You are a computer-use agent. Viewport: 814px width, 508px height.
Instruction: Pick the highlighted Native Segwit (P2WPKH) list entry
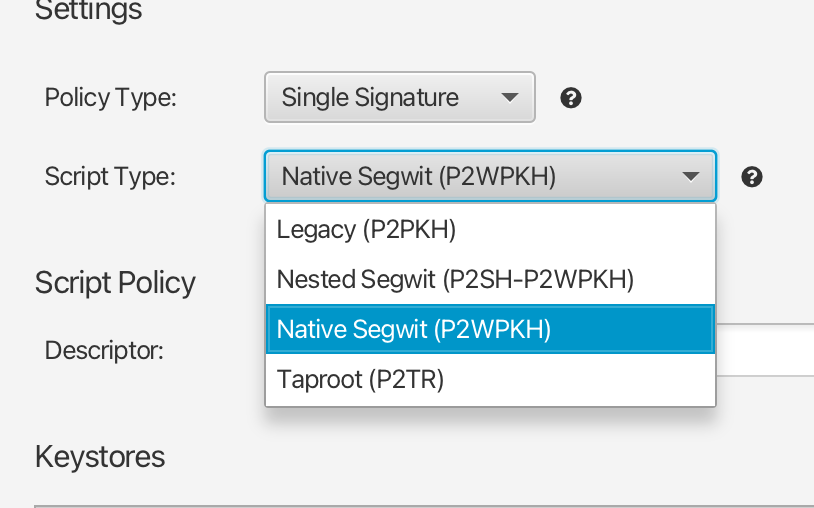point(414,329)
